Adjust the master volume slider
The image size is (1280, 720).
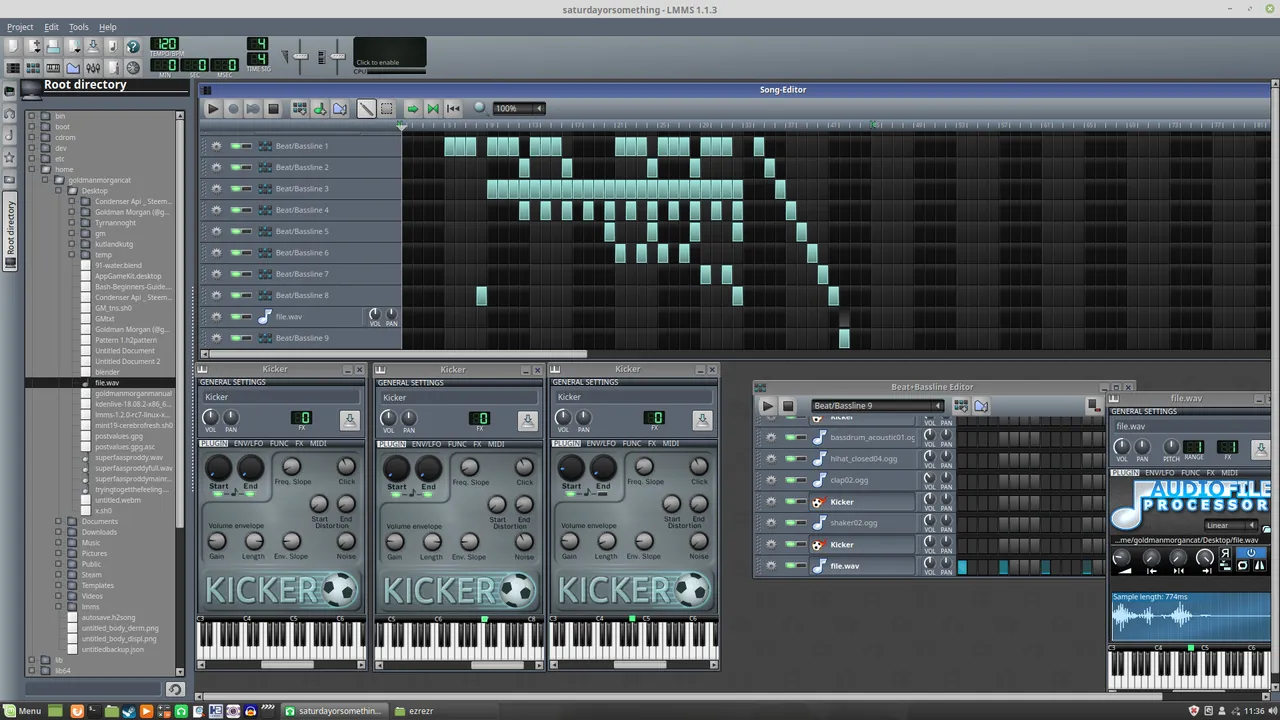point(300,56)
